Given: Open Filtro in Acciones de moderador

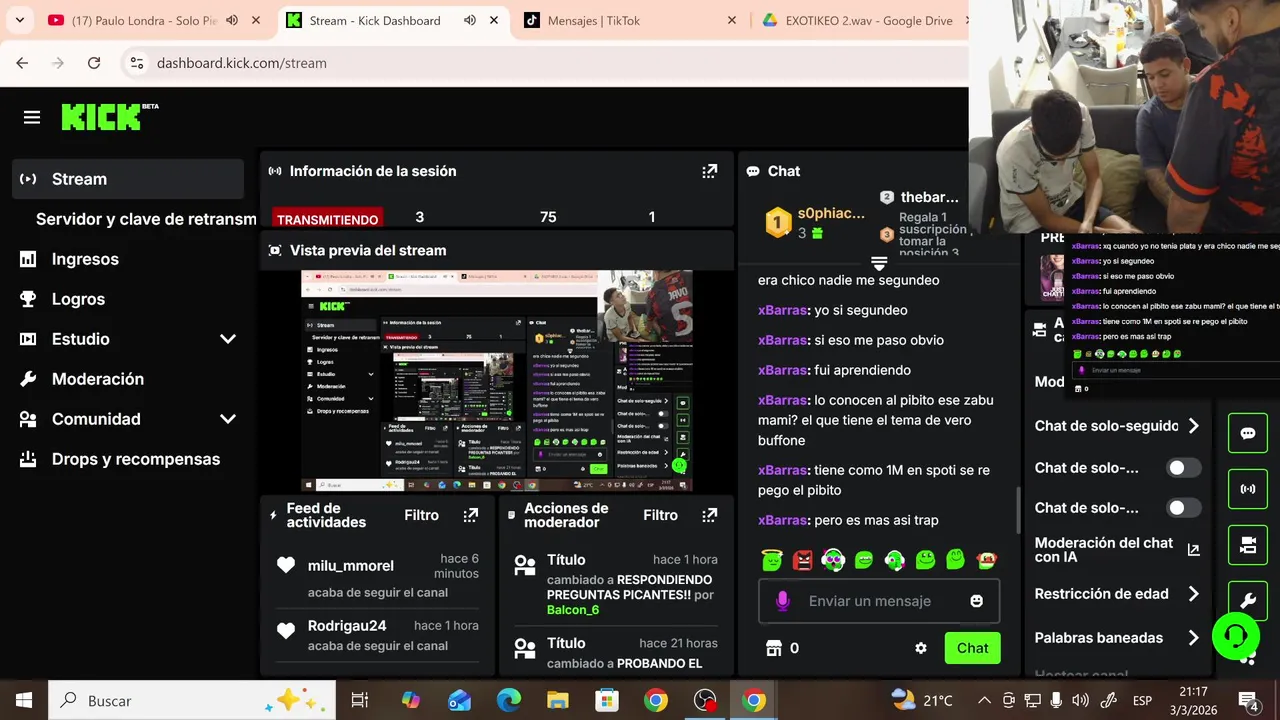Looking at the screenshot, I should (x=660, y=515).
